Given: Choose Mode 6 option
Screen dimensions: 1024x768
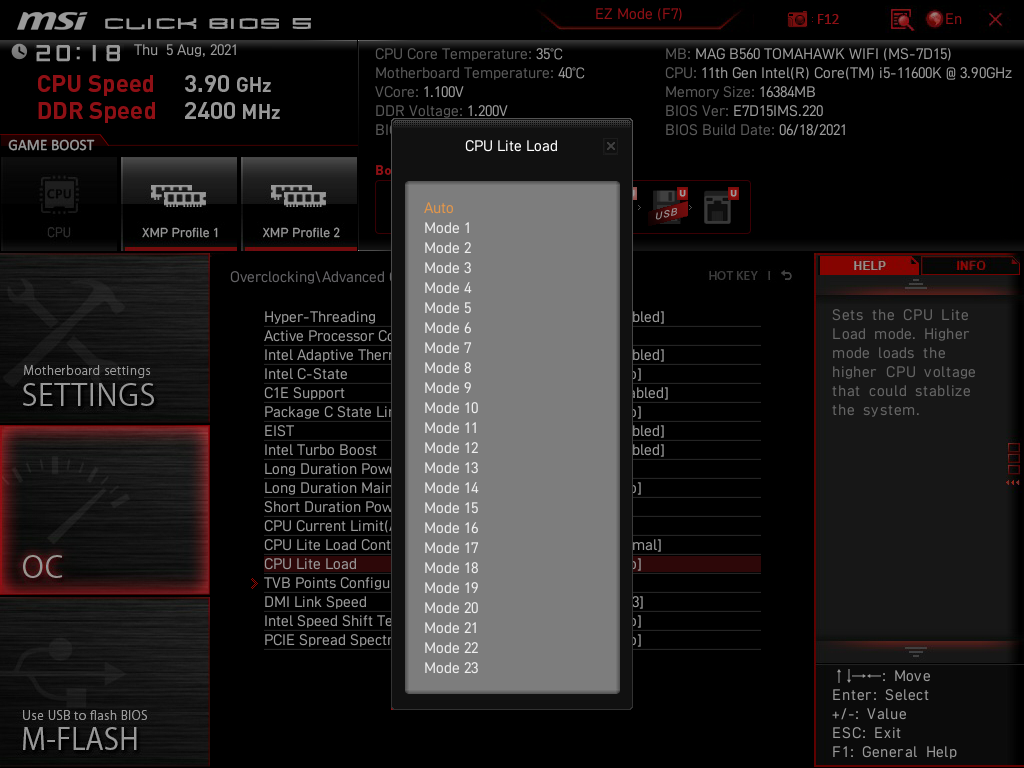Looking at the screenshot, I should [447, 328].
